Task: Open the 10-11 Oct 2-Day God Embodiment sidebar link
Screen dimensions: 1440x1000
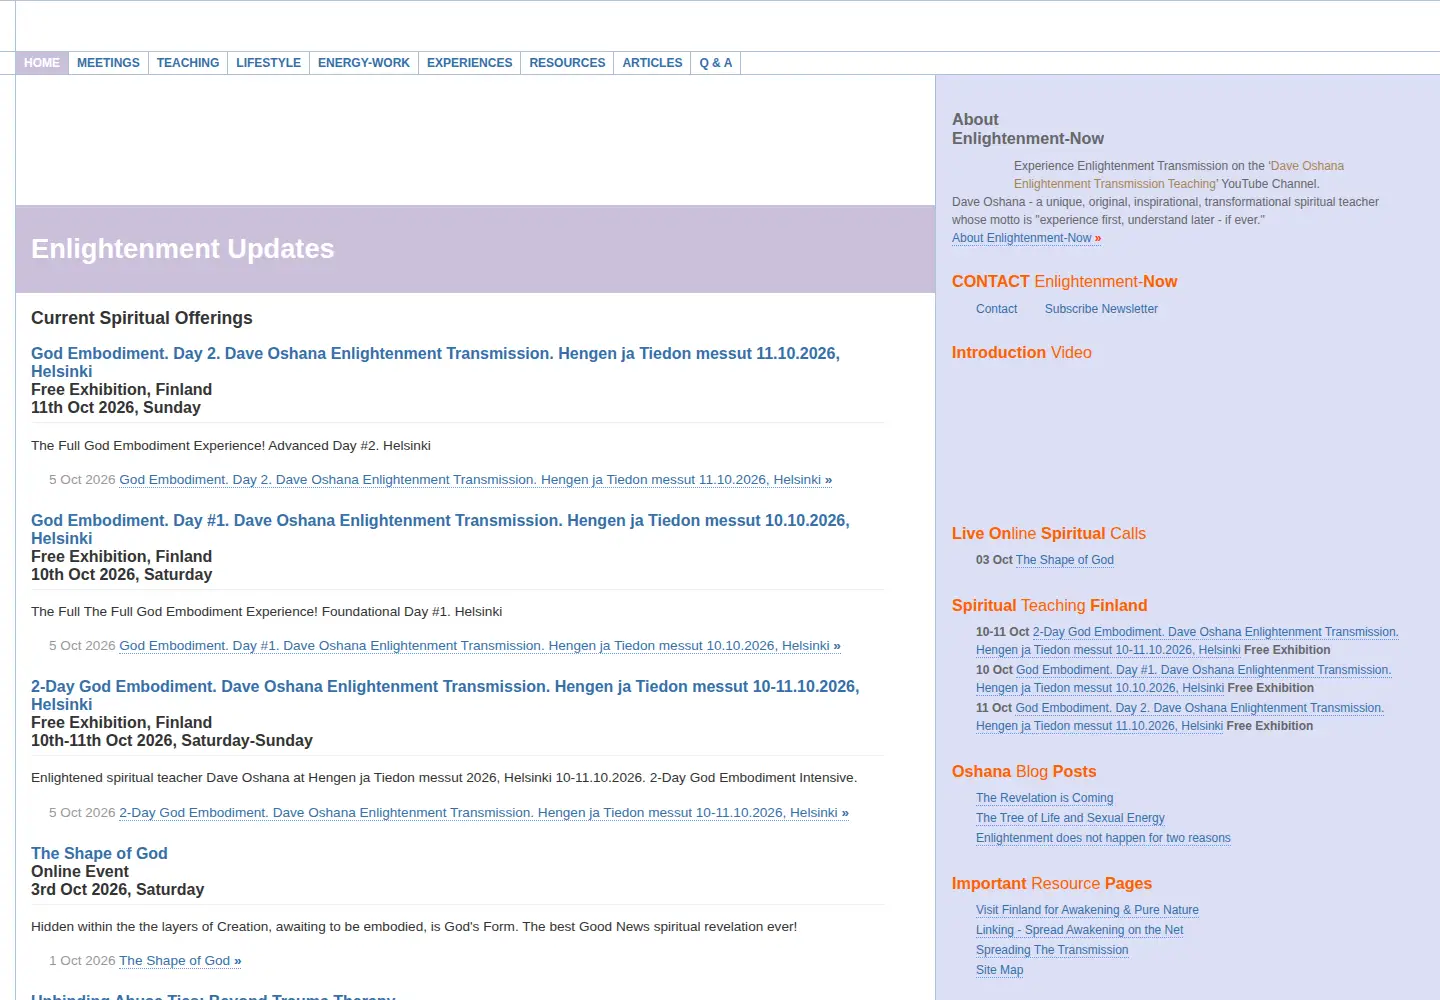Action: point(1187,641)
